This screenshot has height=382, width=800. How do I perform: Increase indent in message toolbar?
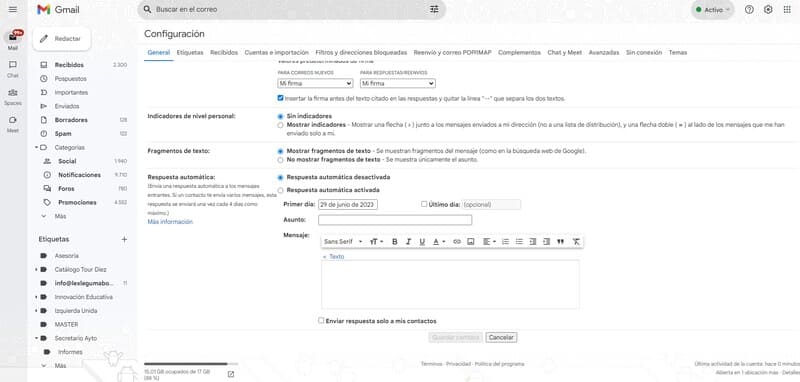click(x=546, y=242)
